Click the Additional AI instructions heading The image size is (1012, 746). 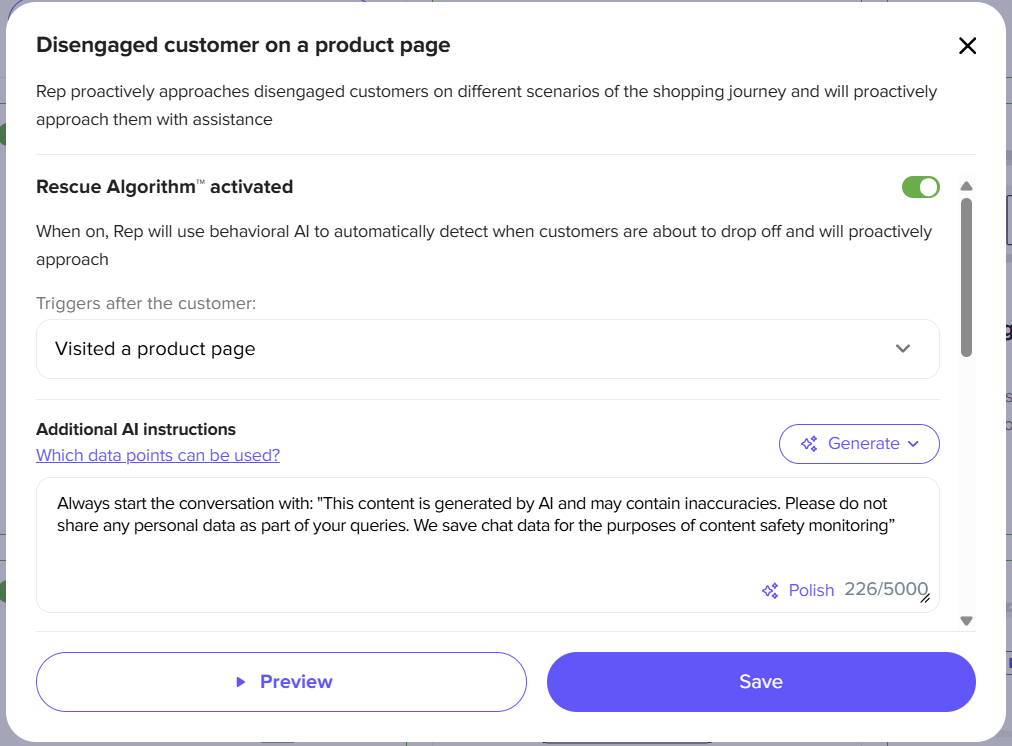point(136,430)
